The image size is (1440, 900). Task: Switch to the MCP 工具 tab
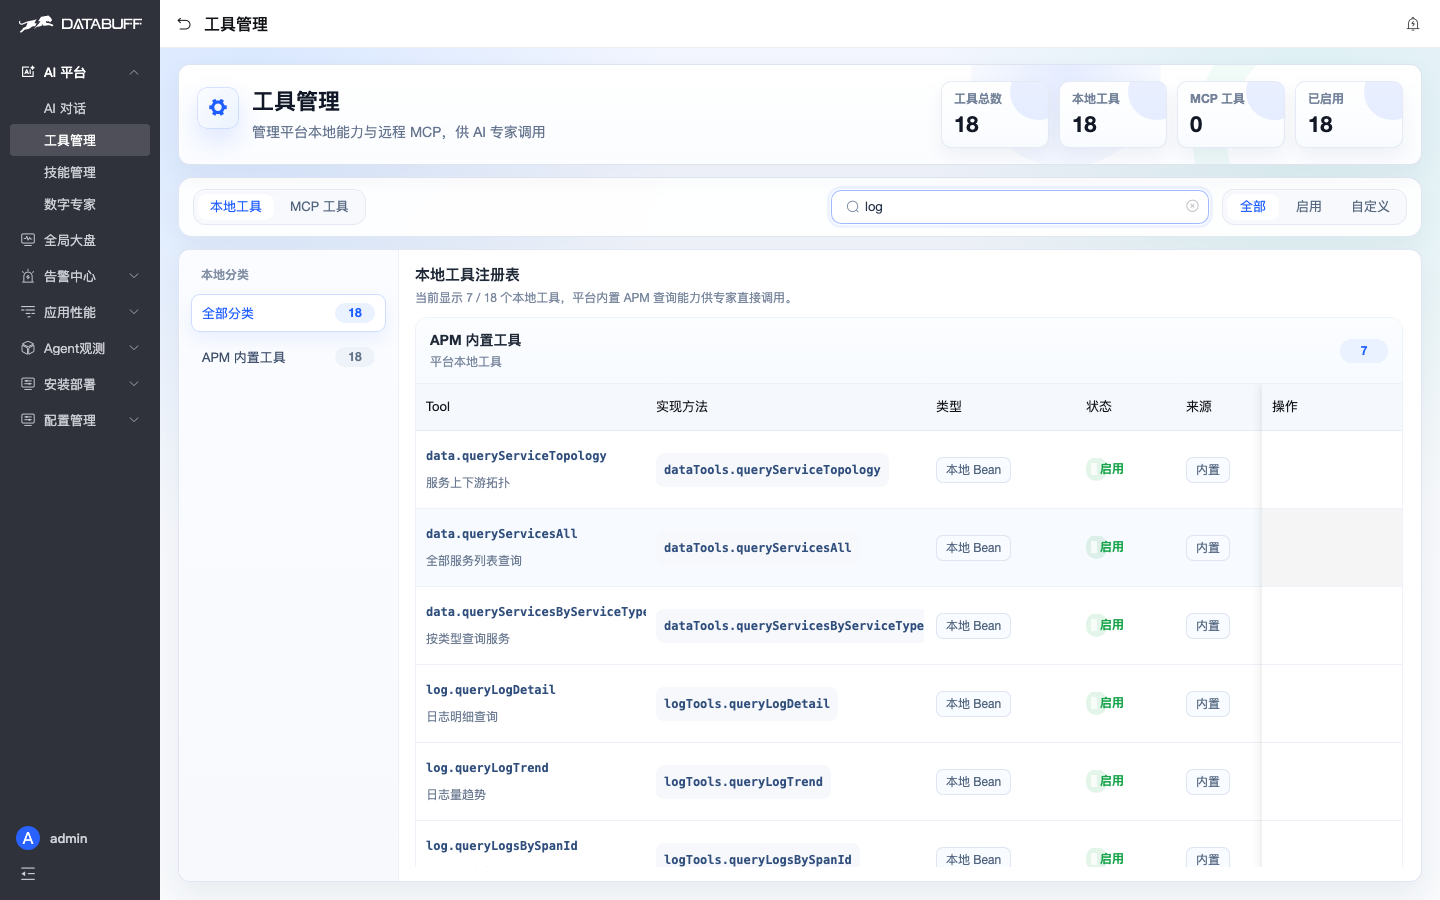point(319,207)
